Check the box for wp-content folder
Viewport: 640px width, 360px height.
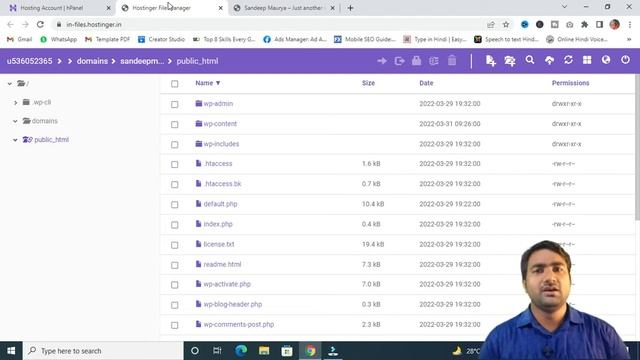(175, 124)
